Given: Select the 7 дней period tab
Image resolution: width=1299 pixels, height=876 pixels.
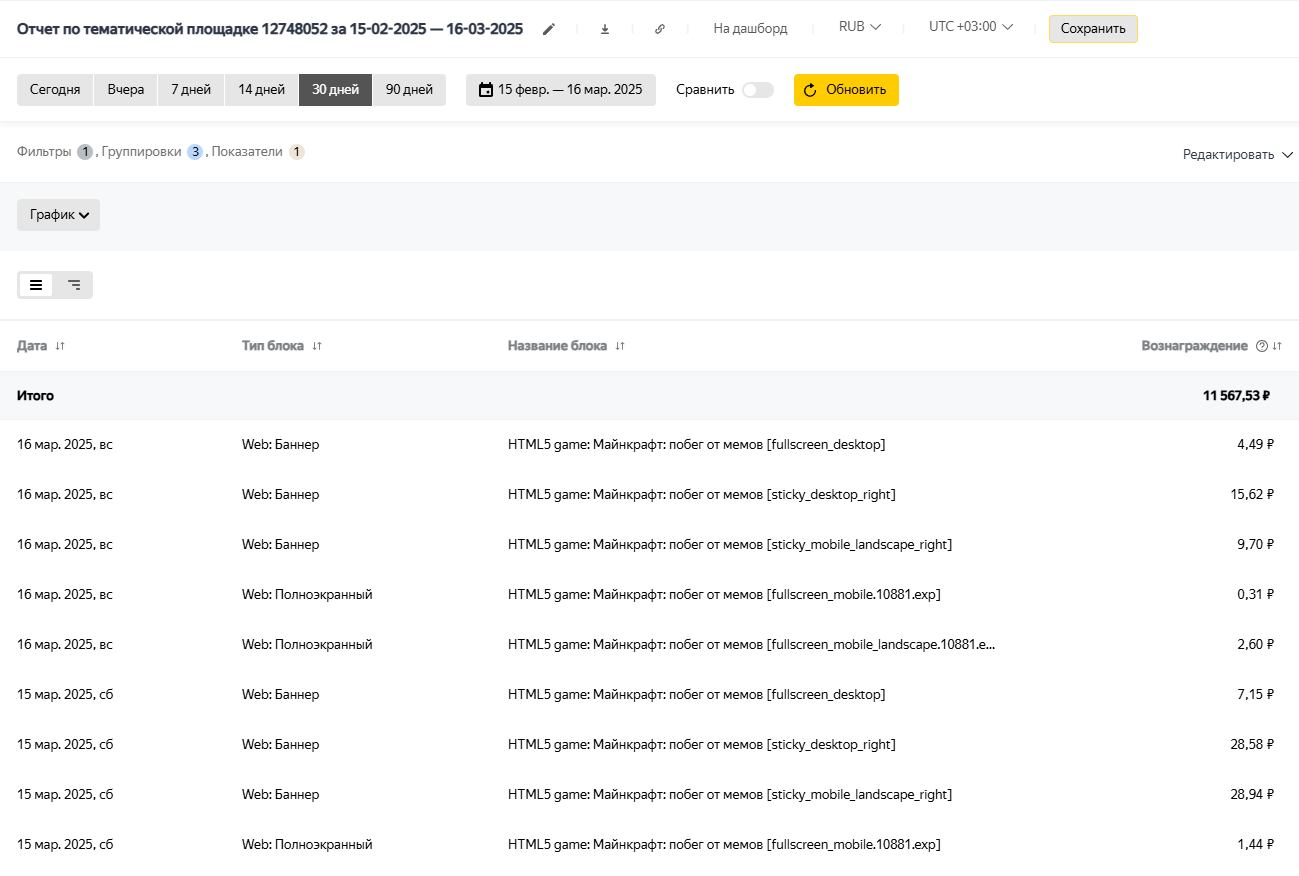Looking at the screenshot, I should tap(190, 90).
